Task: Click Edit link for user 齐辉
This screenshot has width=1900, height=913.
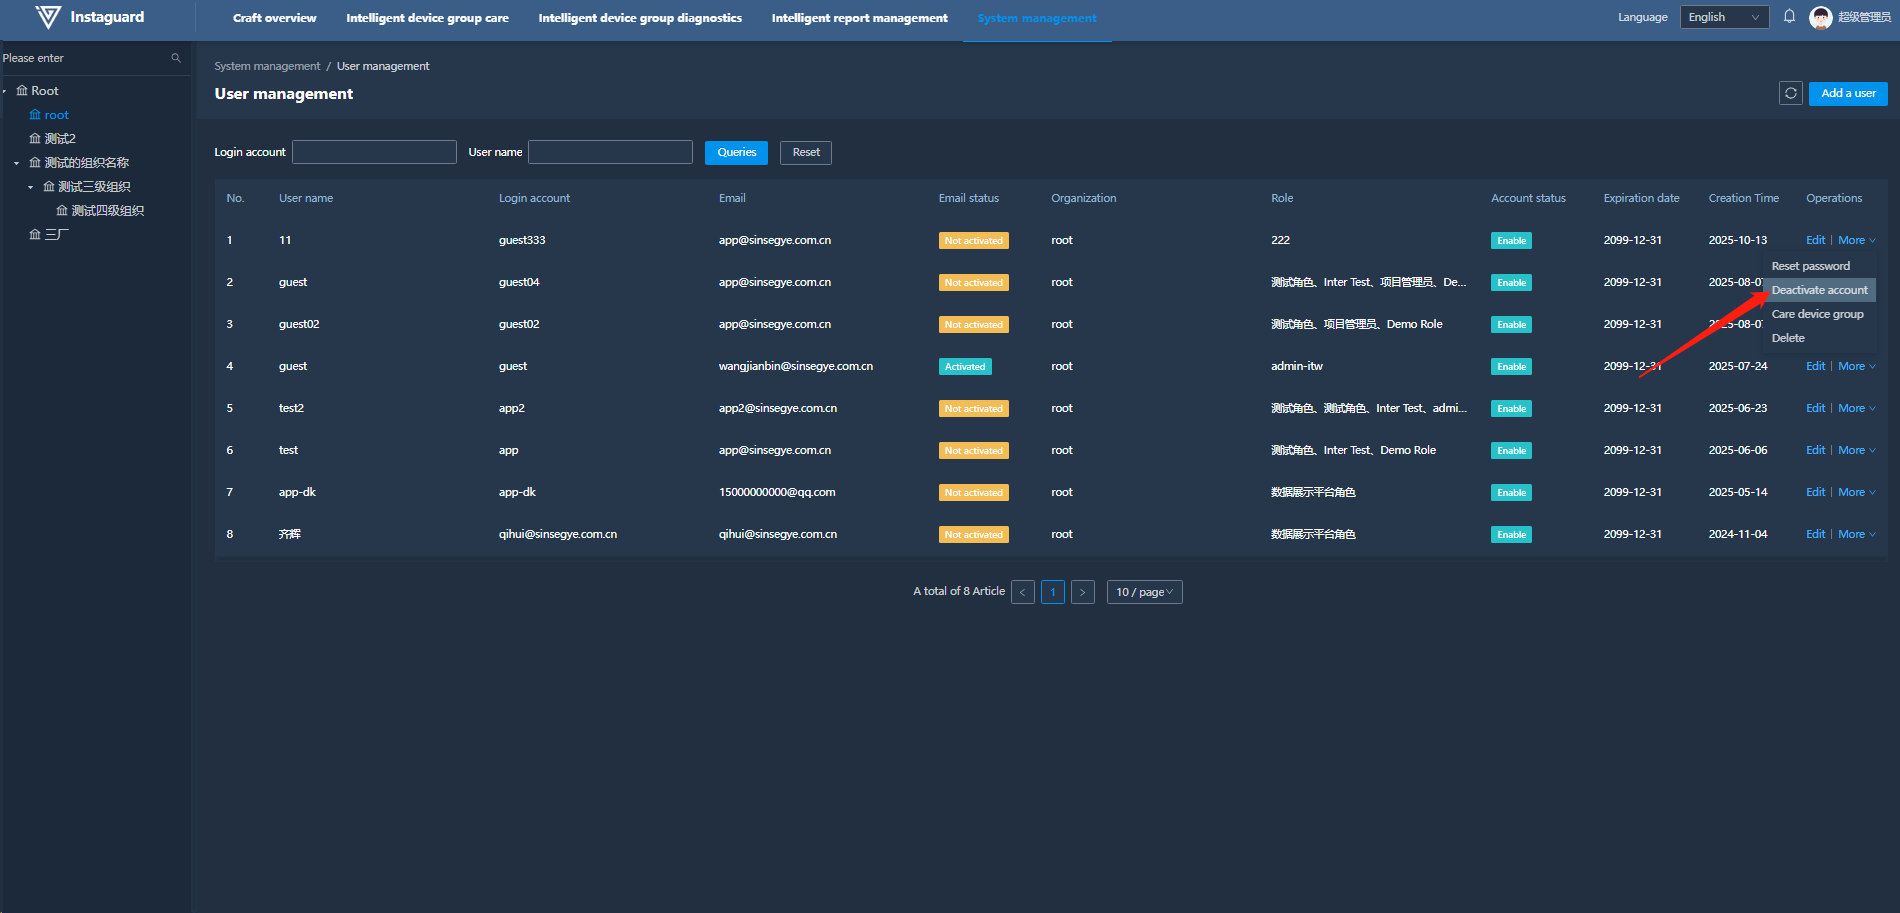Action: click(1815, 534)
